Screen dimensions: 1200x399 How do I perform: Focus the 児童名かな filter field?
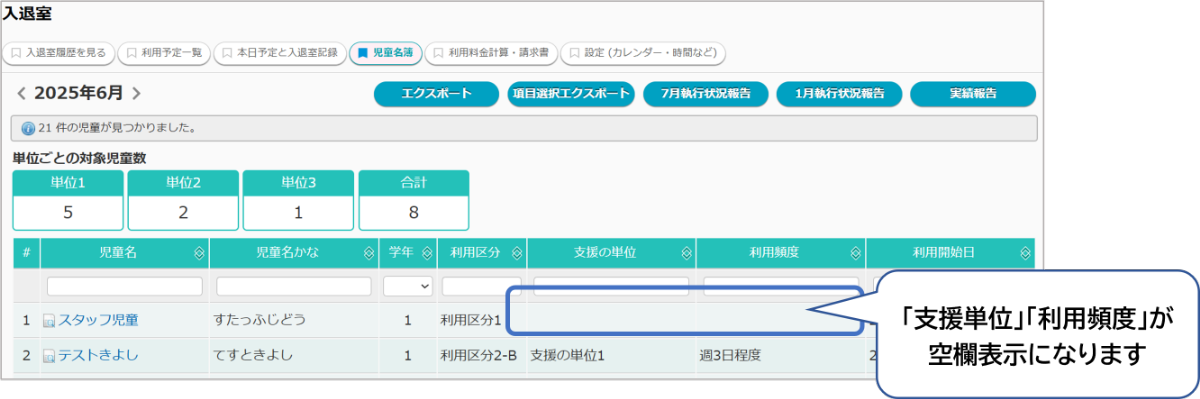click(x=294, y=286)
